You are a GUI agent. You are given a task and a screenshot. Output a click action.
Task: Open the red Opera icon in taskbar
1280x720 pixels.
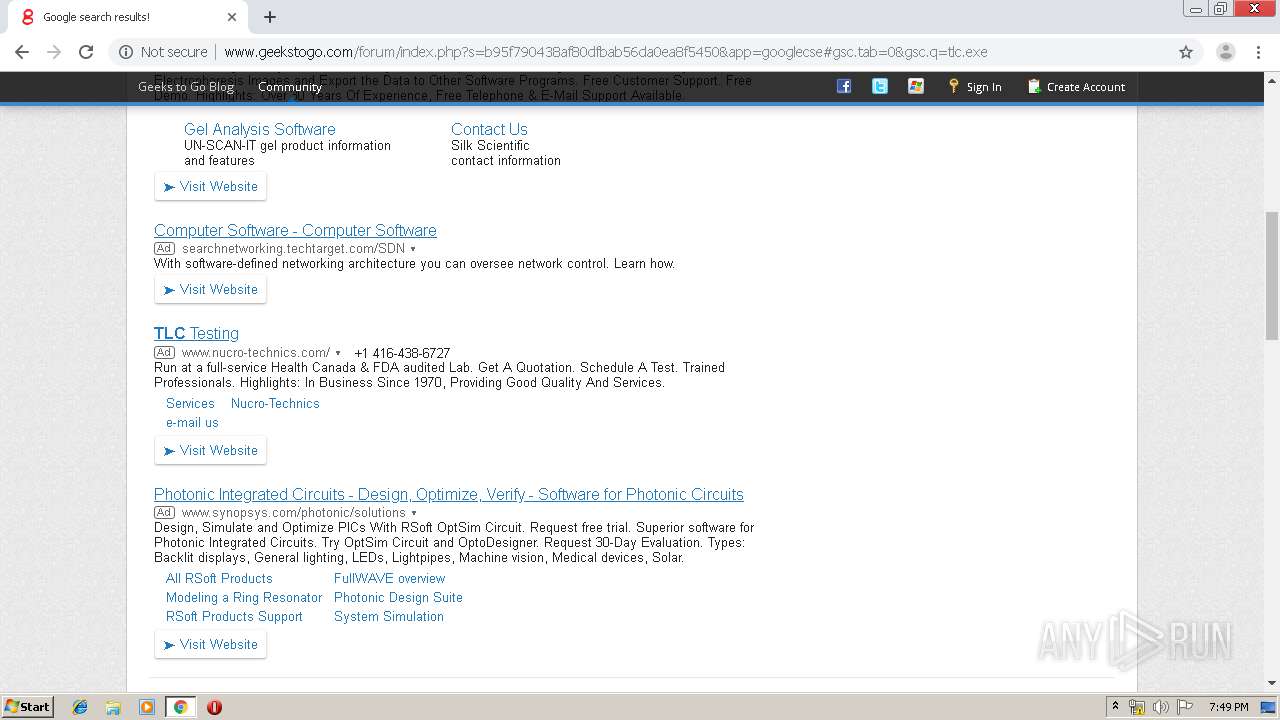214,707
